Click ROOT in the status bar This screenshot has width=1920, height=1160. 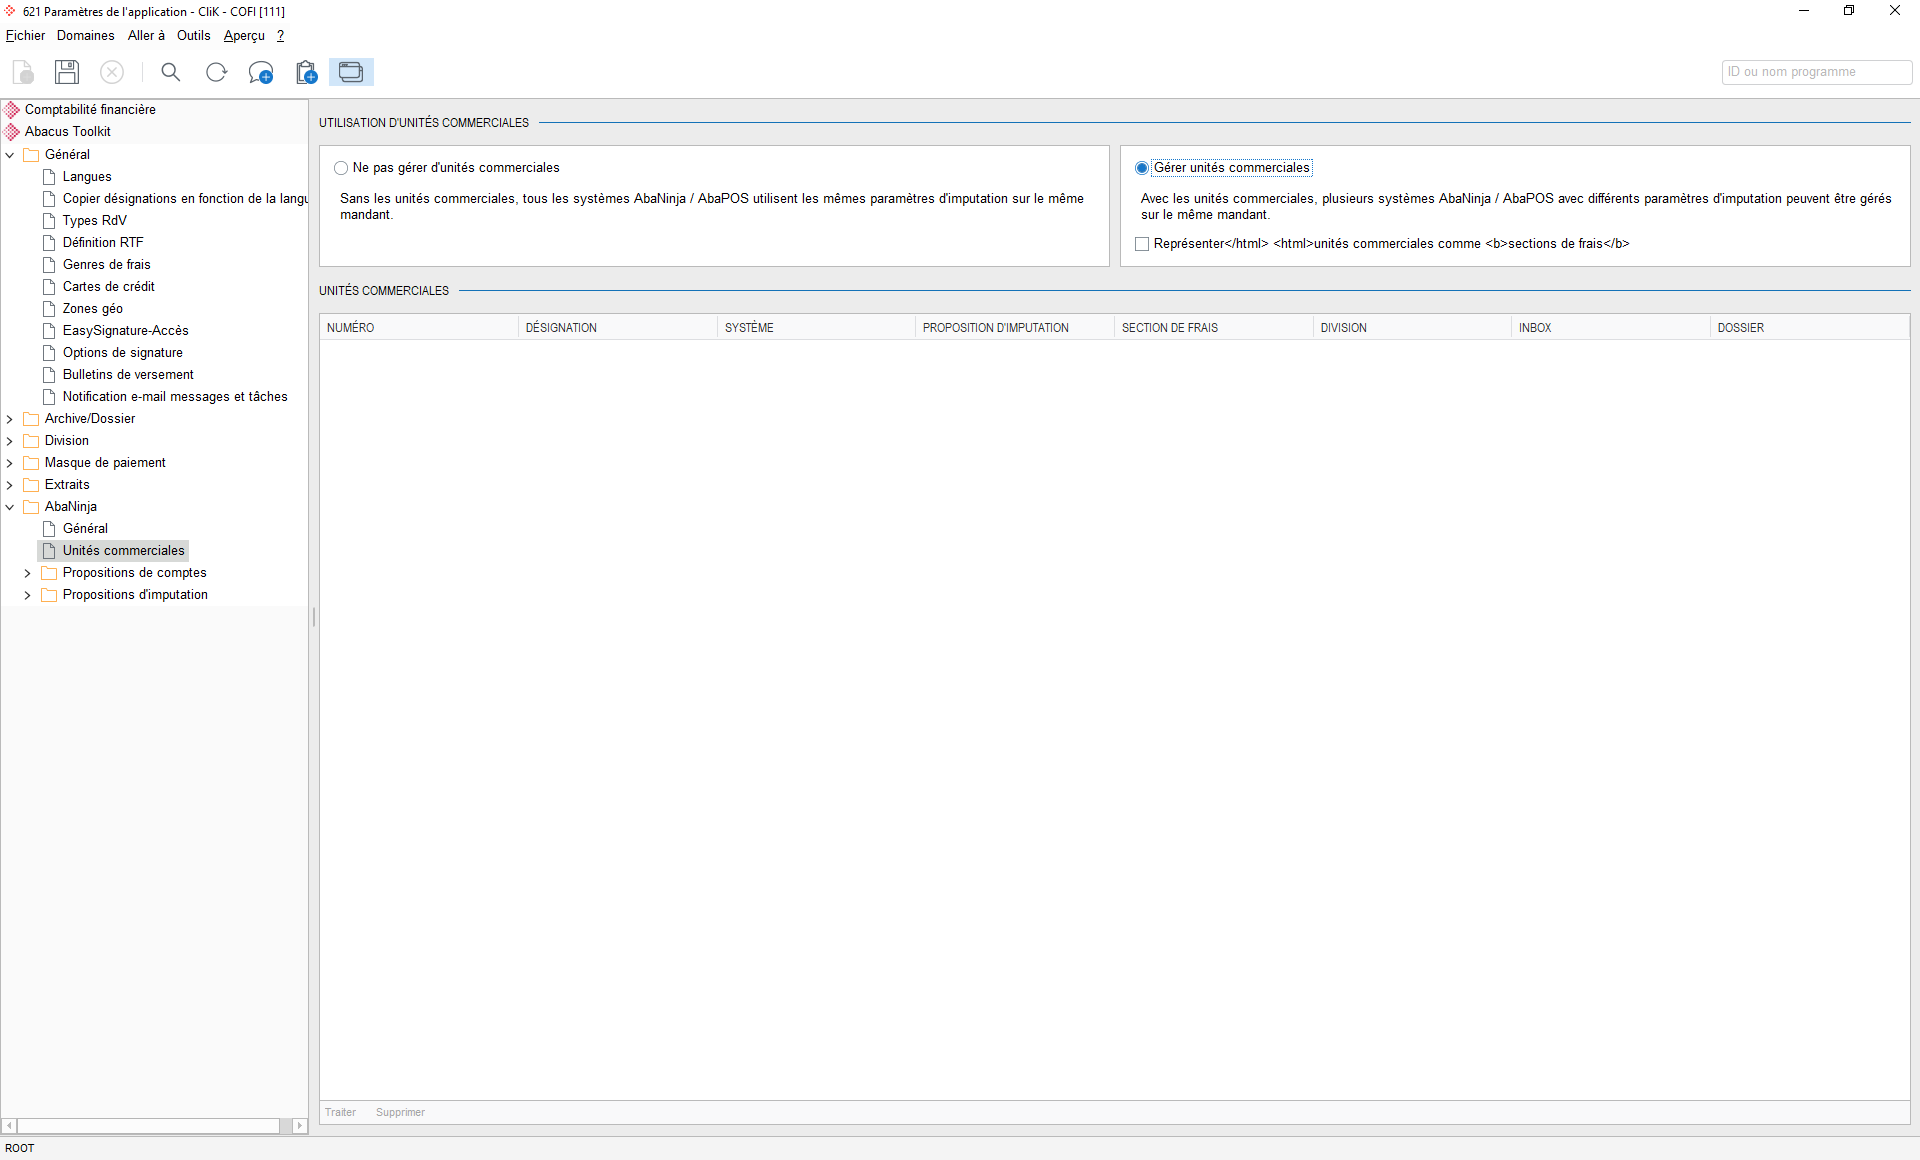click(20, 1148)
